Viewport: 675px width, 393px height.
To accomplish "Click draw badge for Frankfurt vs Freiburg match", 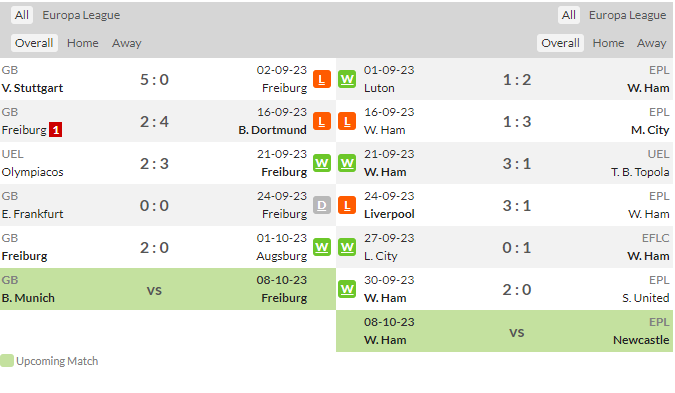I will 322,205.
